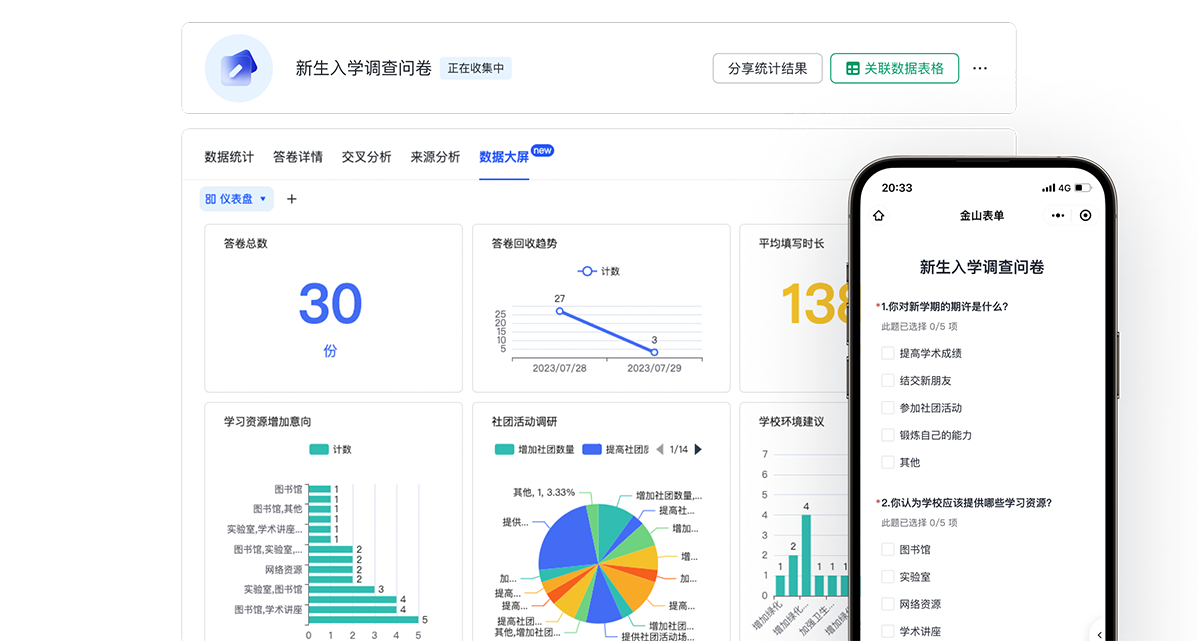Tap the mini-program three-dot menu icon

point(1058,215)
